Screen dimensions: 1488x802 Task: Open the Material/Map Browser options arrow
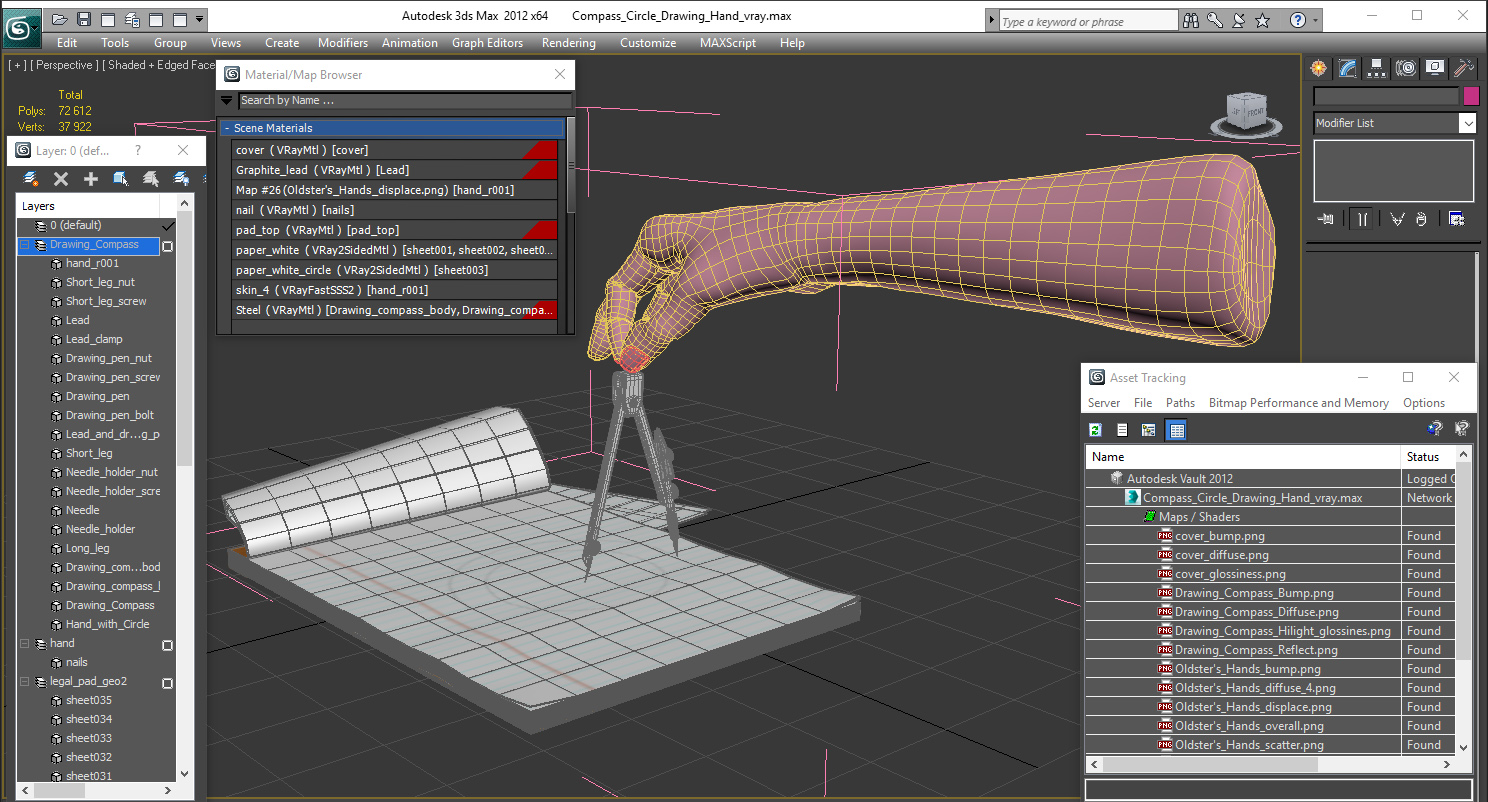tap(227, 100)
